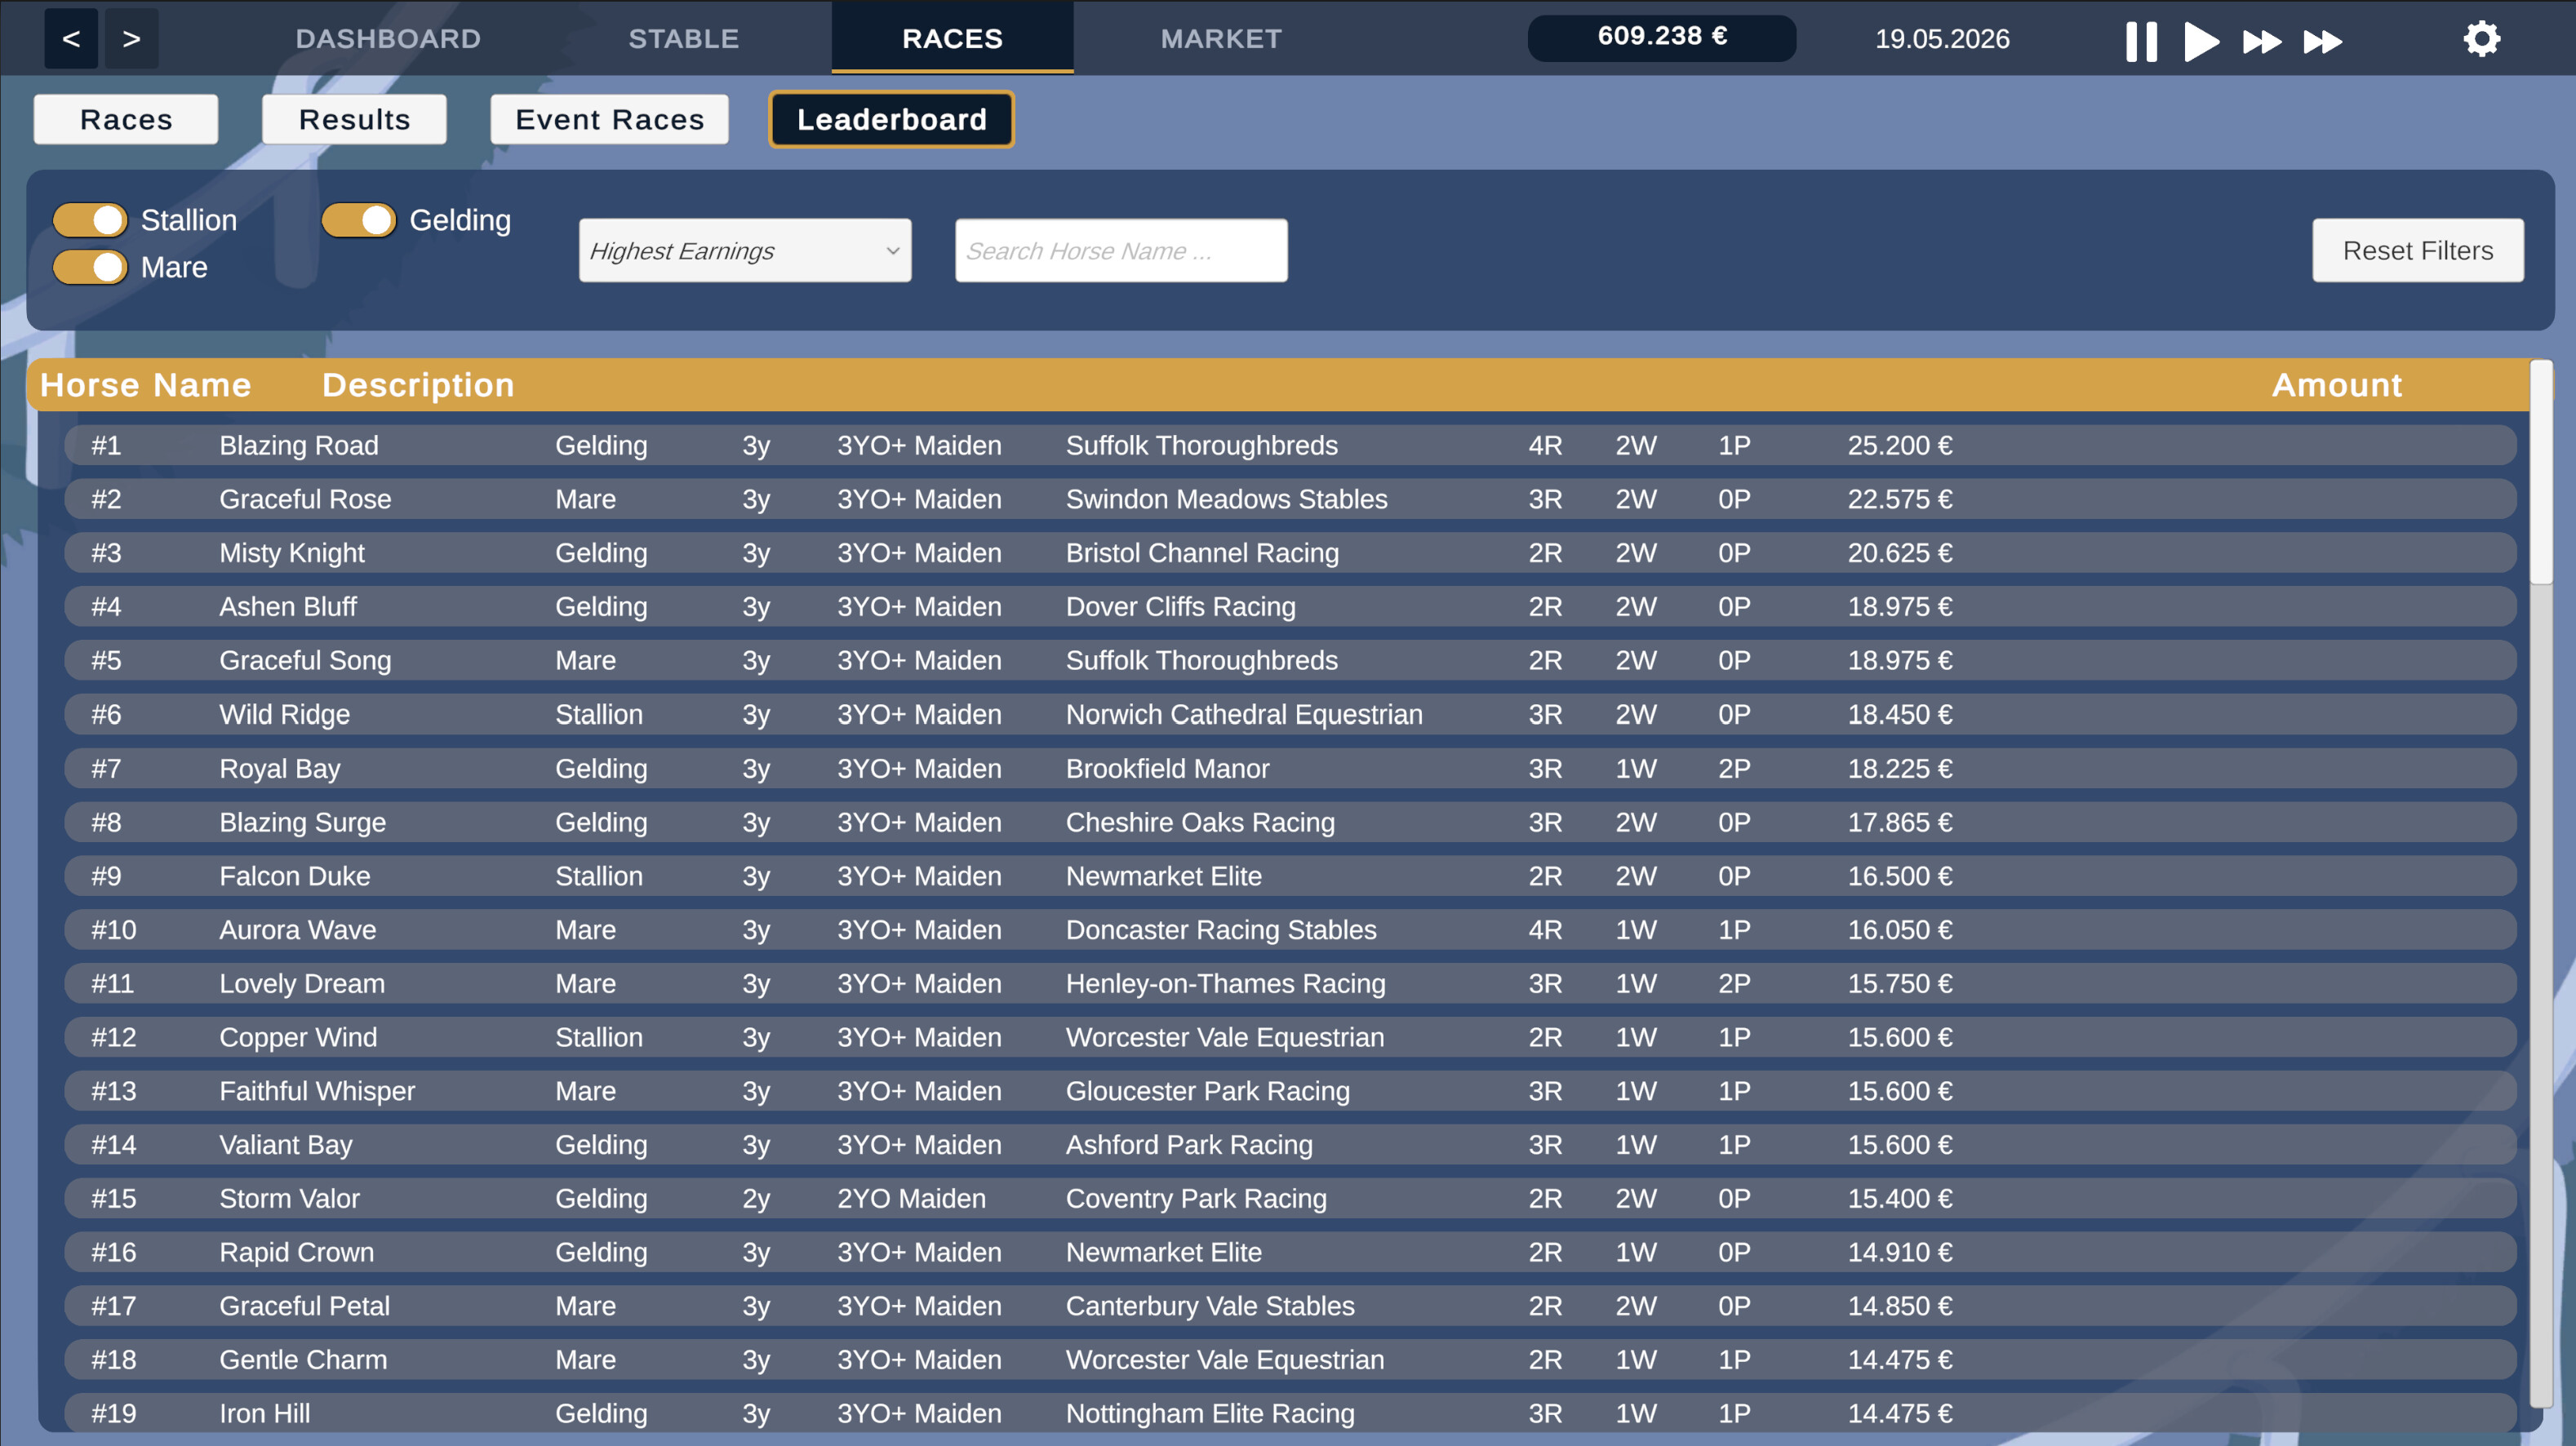This screenshot has height=1446, width=2576.
Task: Fast forward the game speed
Action: pos(2262,40)
